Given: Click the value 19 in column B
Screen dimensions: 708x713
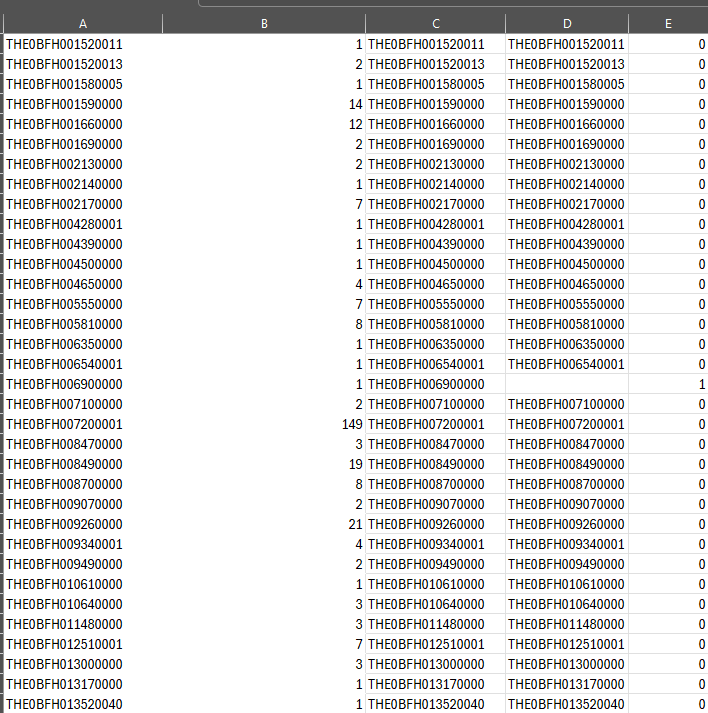Looking at the screenshot, I should pyautogui.click(x=264, y=464).
